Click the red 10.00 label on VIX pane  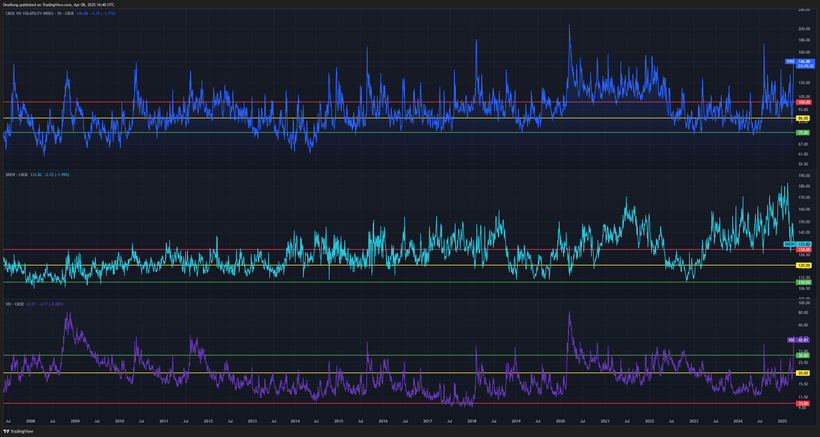802,404
